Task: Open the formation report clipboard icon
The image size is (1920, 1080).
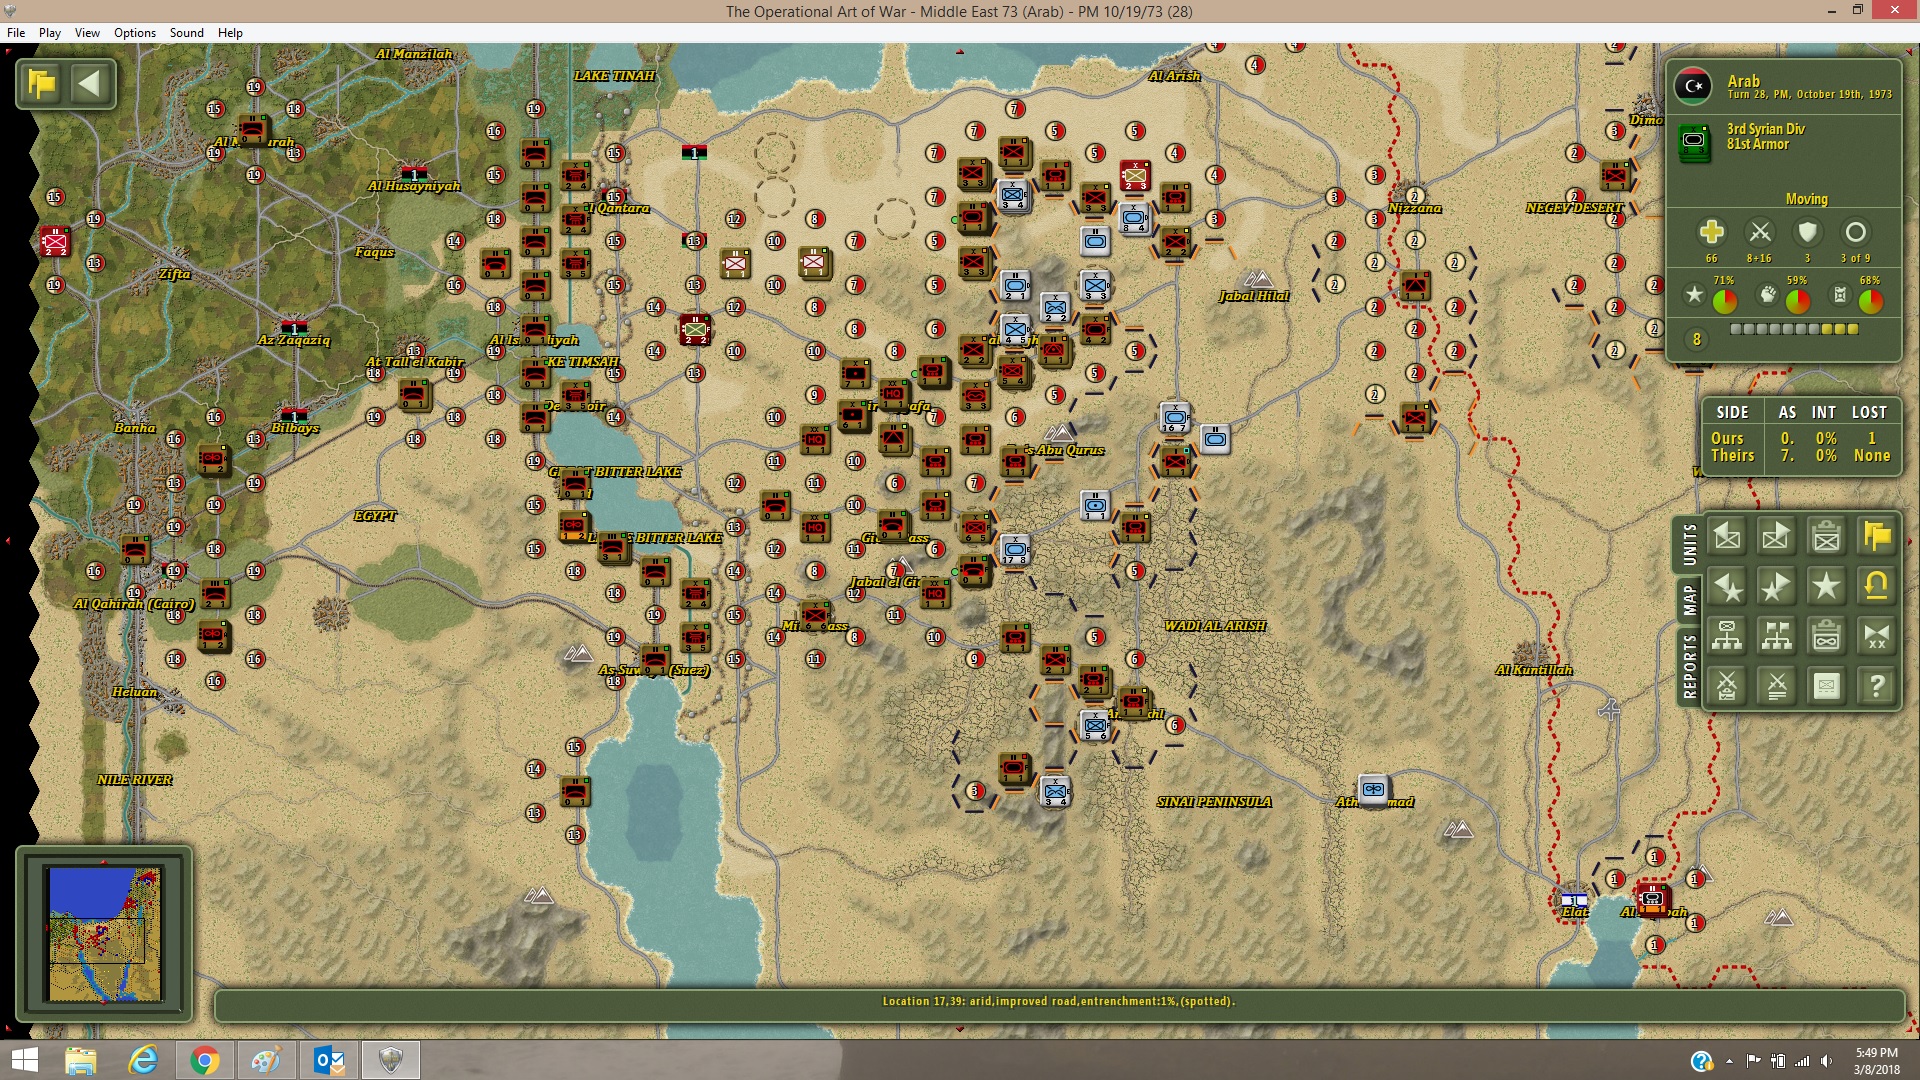Action: click(x=1827, y=636)
